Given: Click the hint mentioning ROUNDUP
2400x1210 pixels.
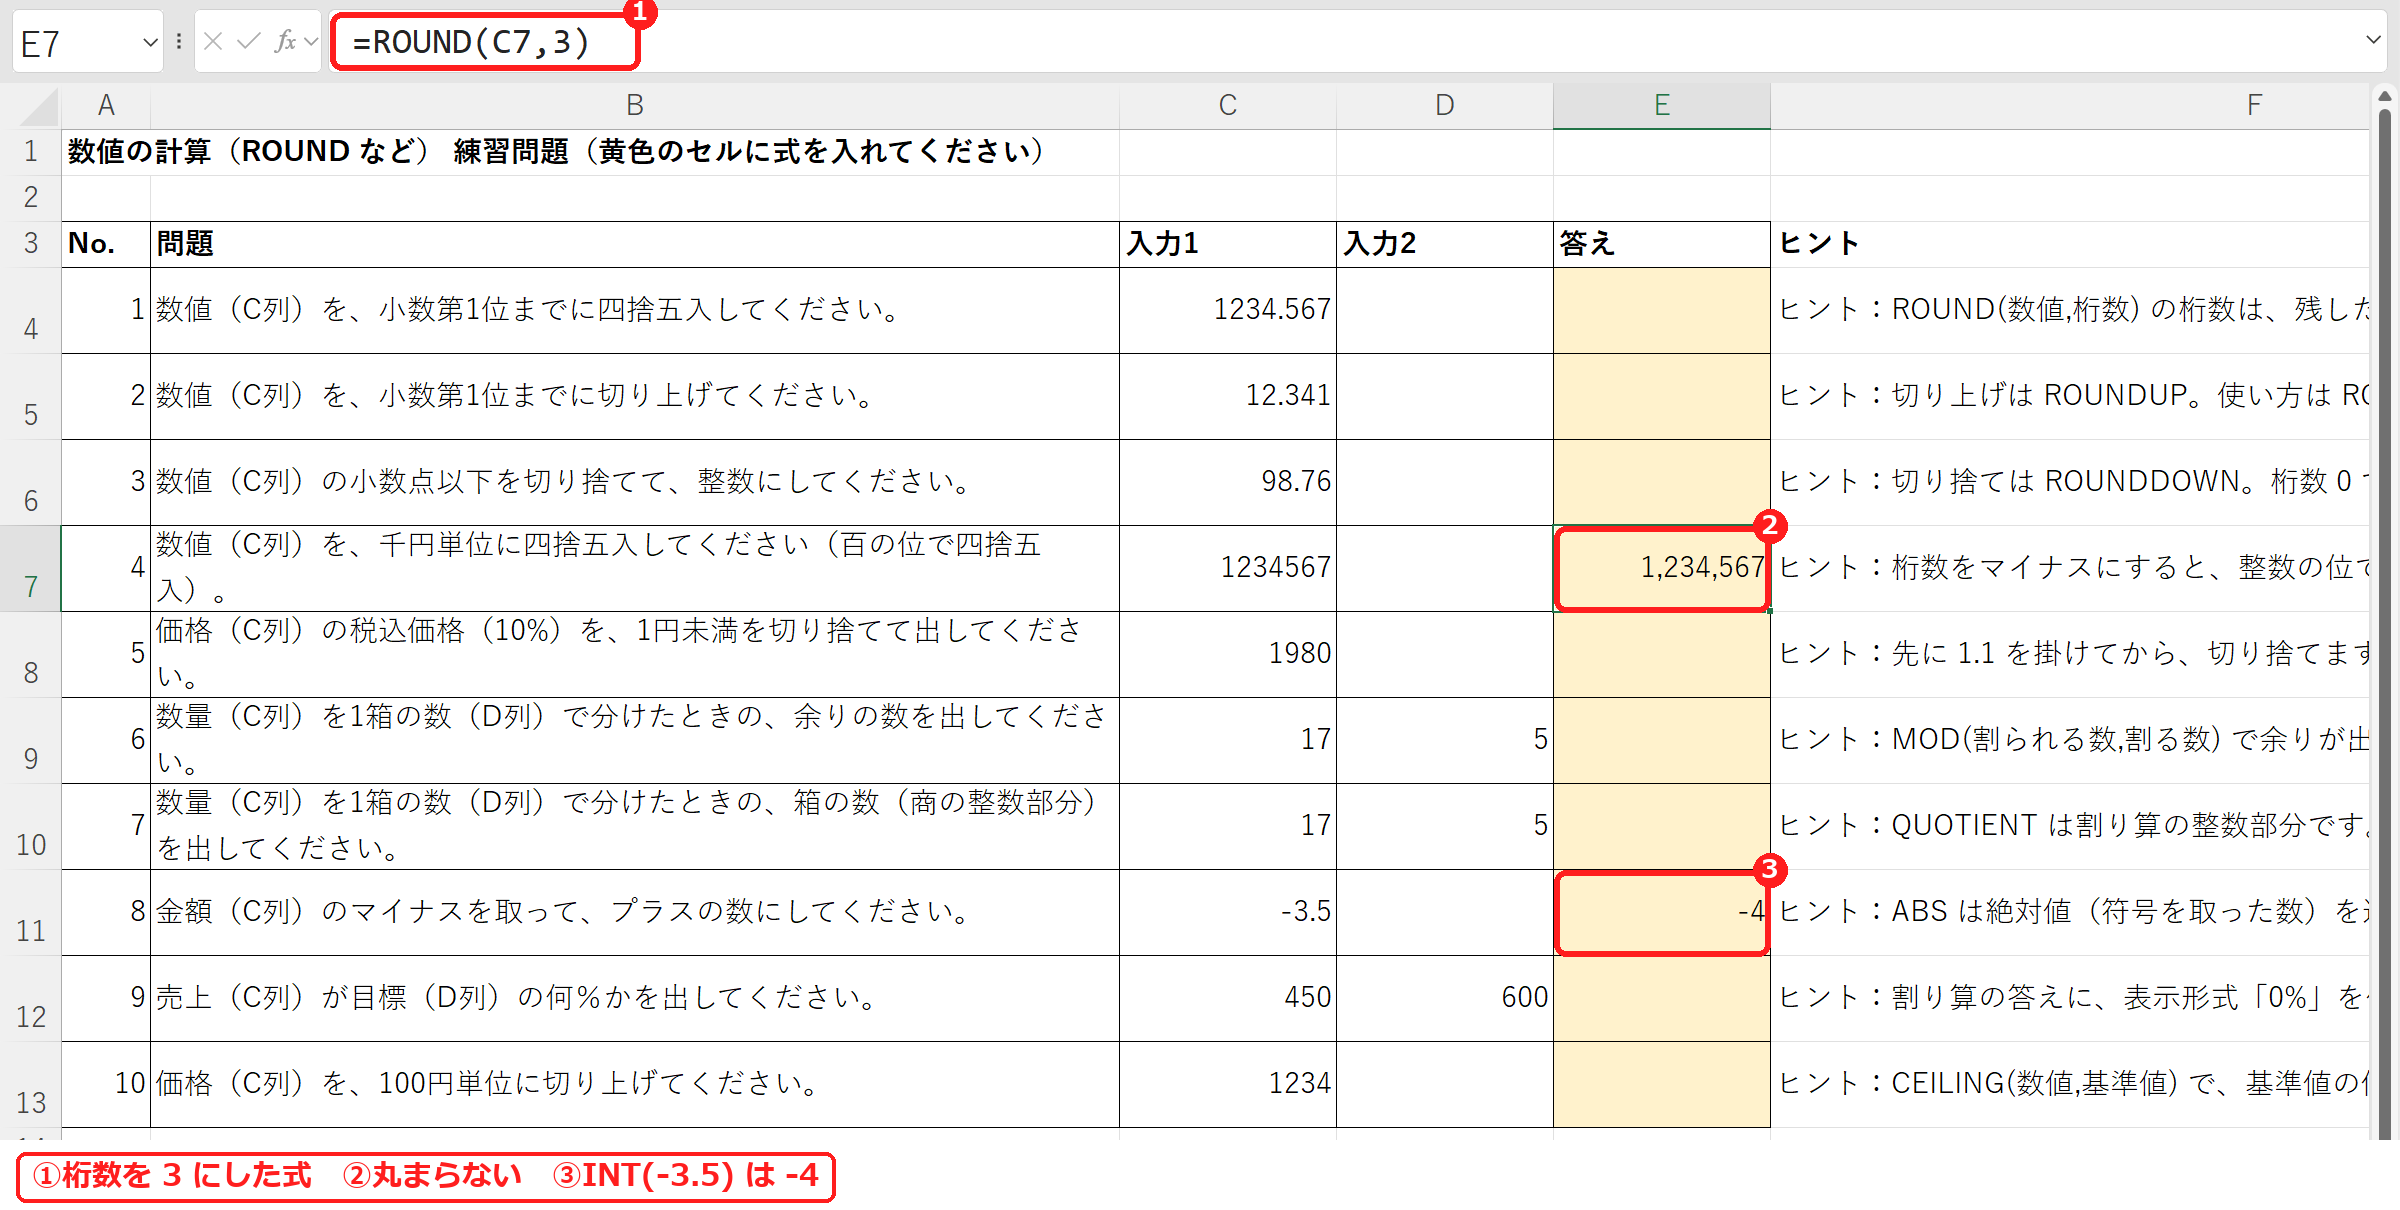Looking at the screenshot, I should [x=2070, y=396].
